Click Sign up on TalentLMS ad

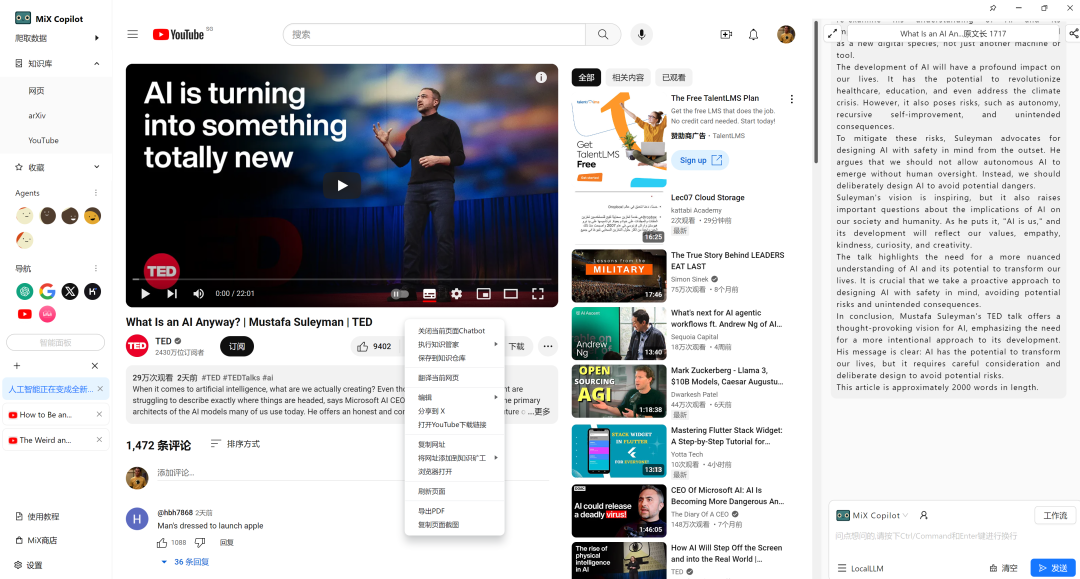click(700, 160)
